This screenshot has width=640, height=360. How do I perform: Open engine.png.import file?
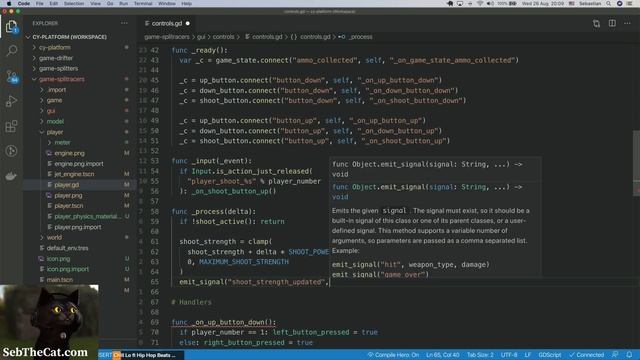[x=79, y=164]
